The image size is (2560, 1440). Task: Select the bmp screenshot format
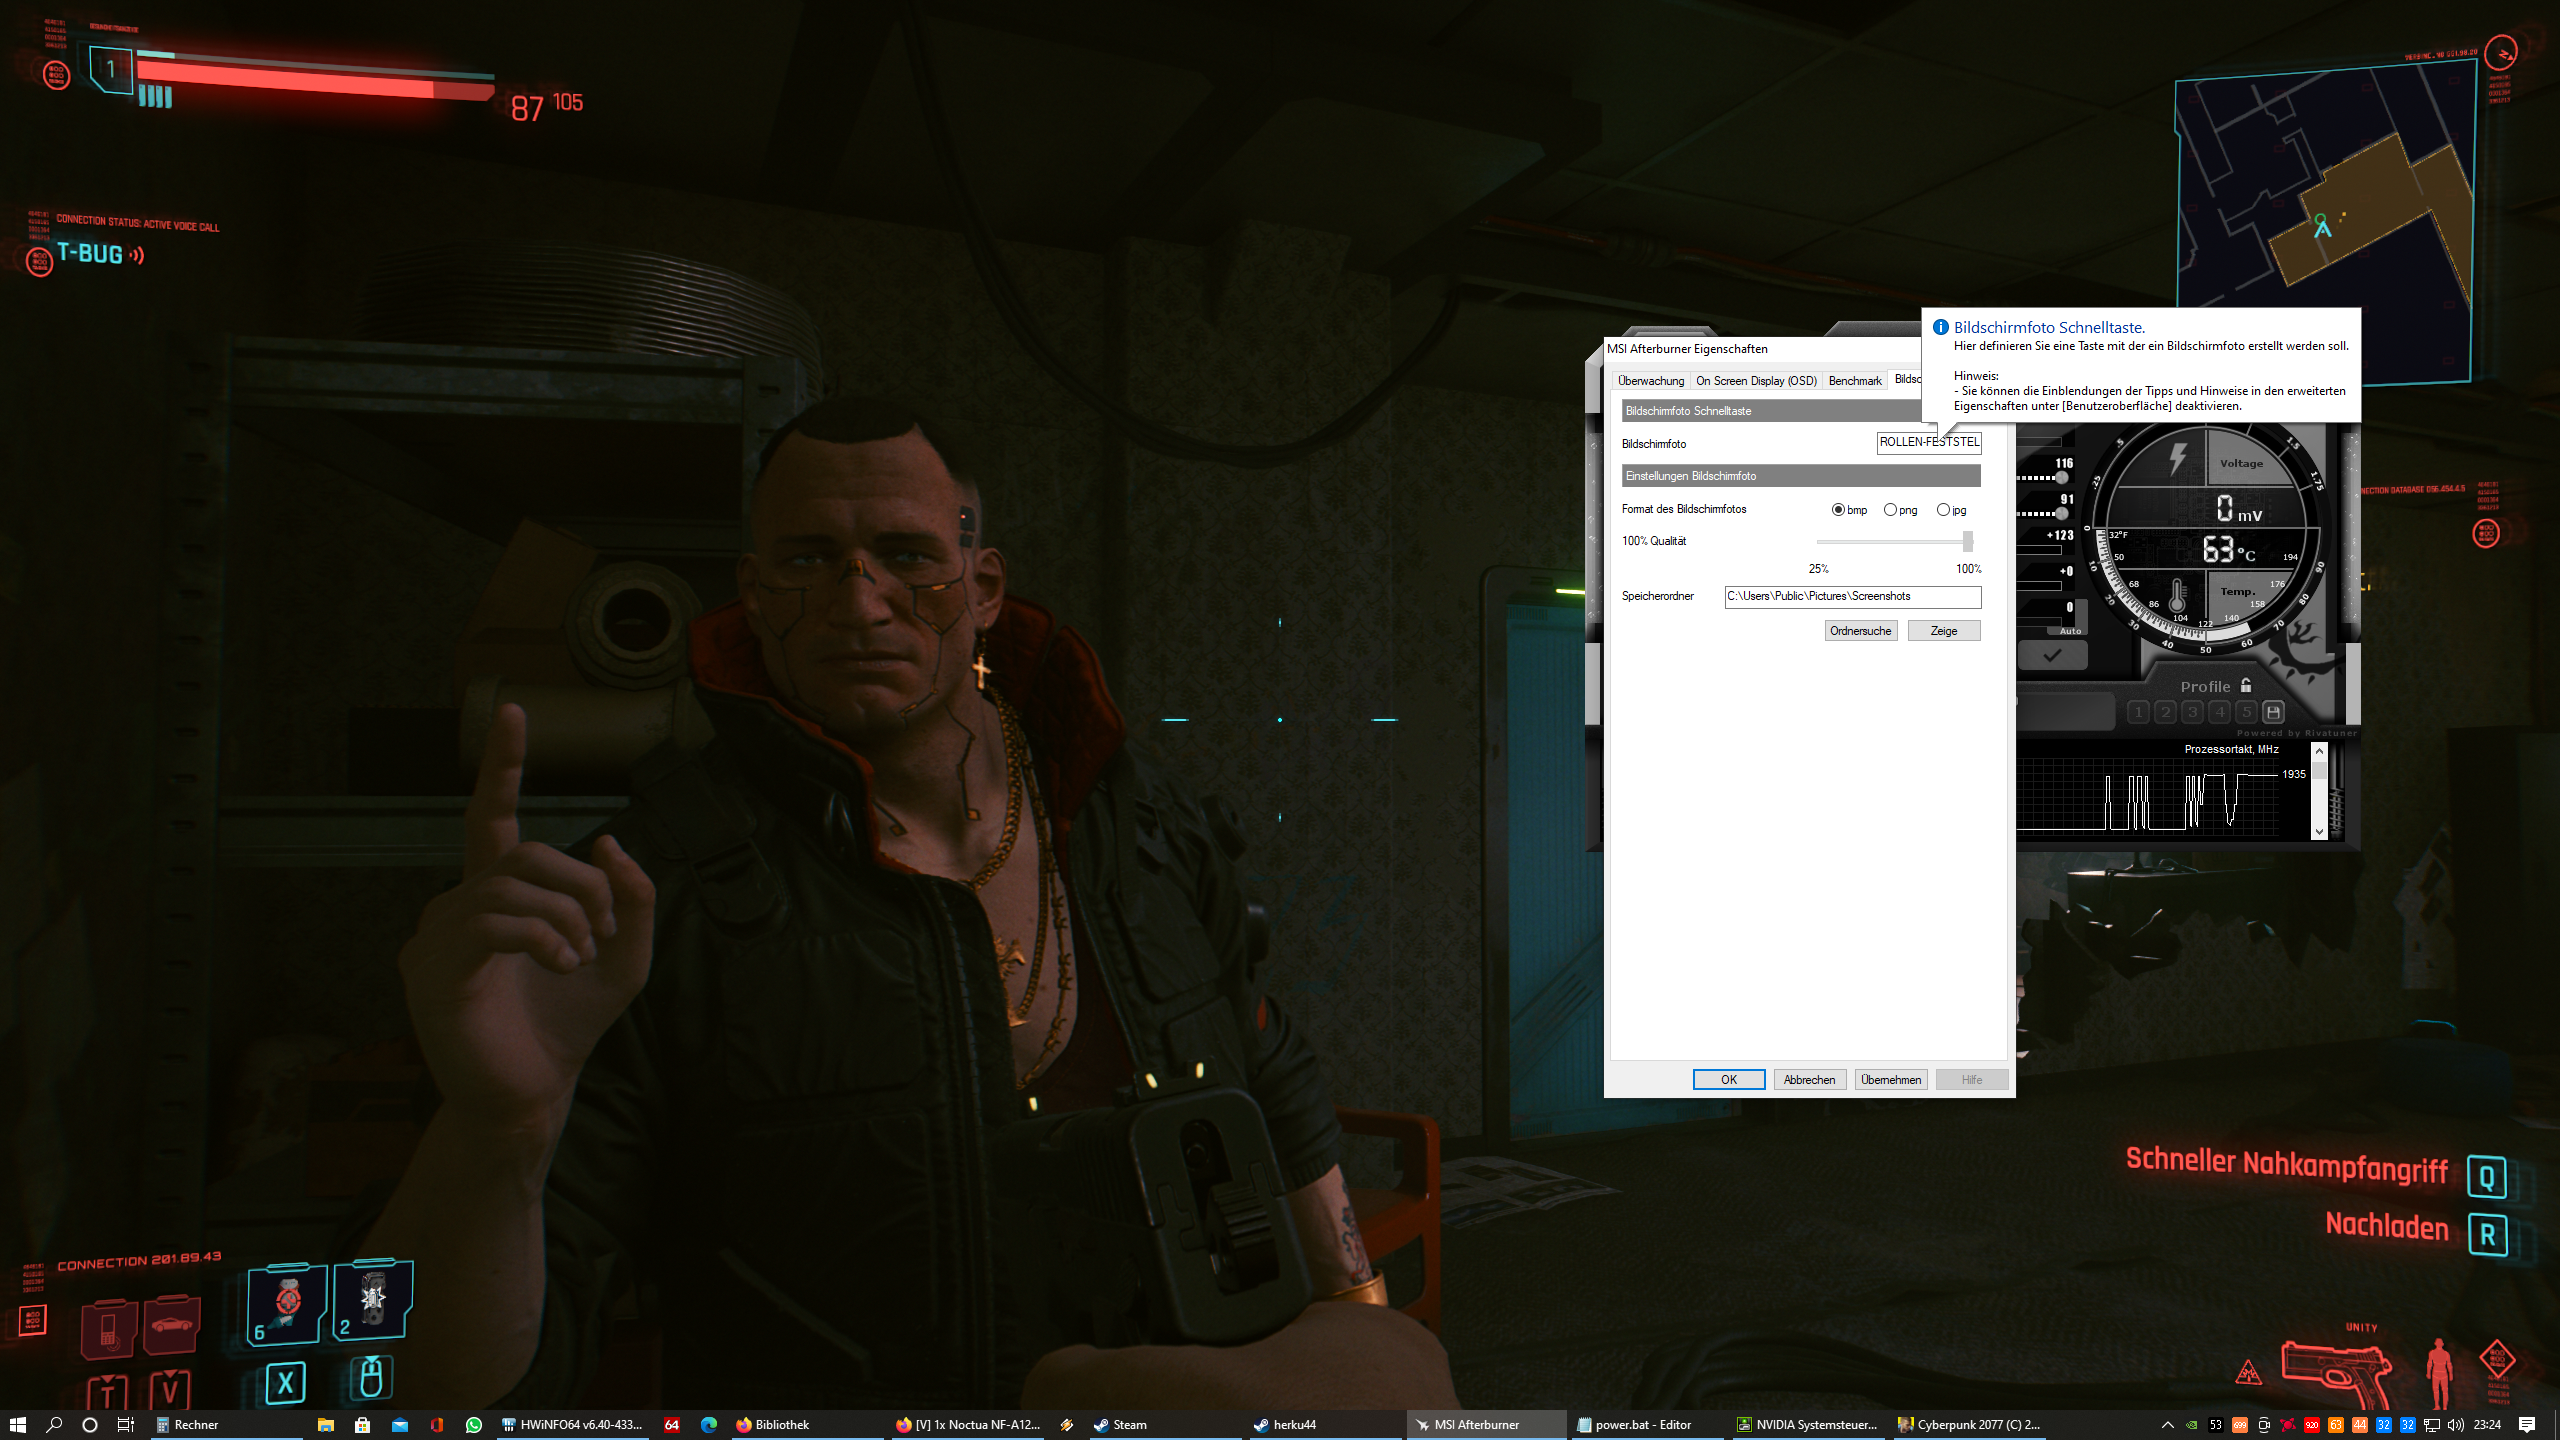tap(1838, 510)
